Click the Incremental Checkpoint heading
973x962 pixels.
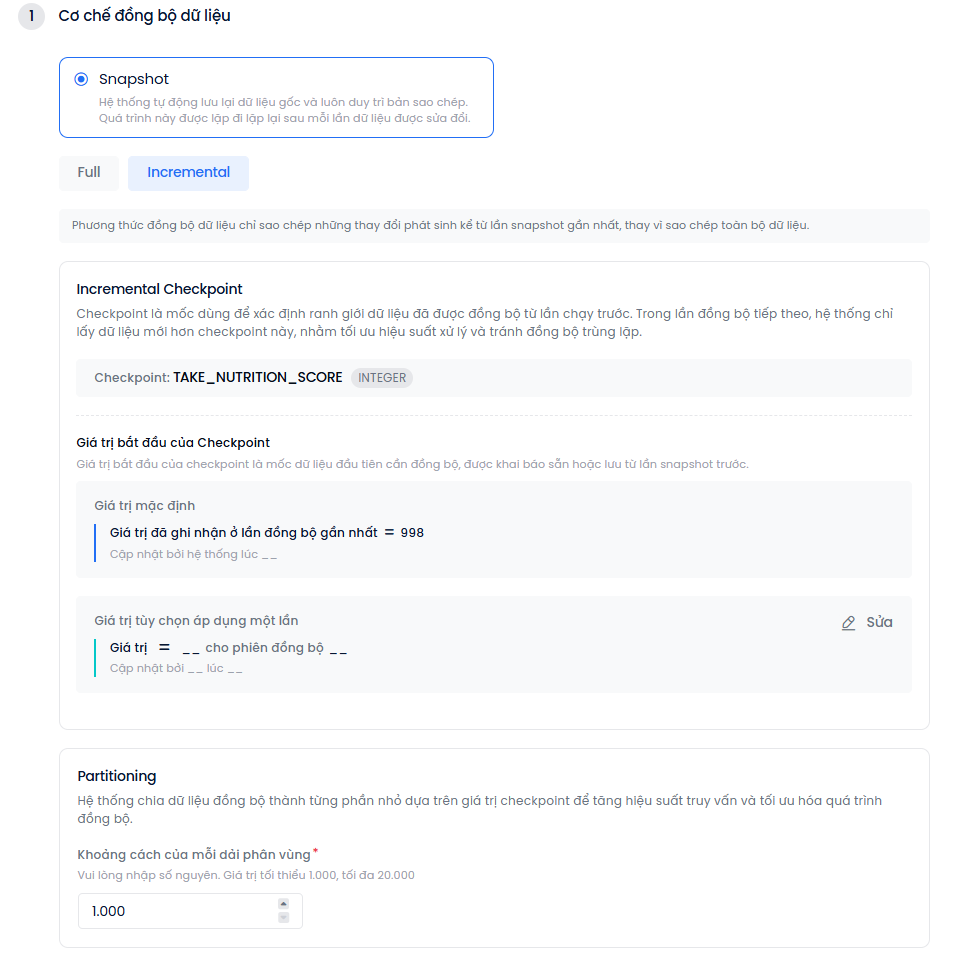click(x=160, y=289)
